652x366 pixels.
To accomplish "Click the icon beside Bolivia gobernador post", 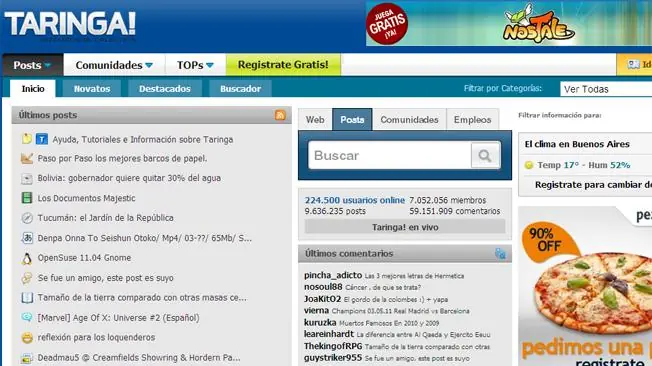I will click(x=27, y=178).
